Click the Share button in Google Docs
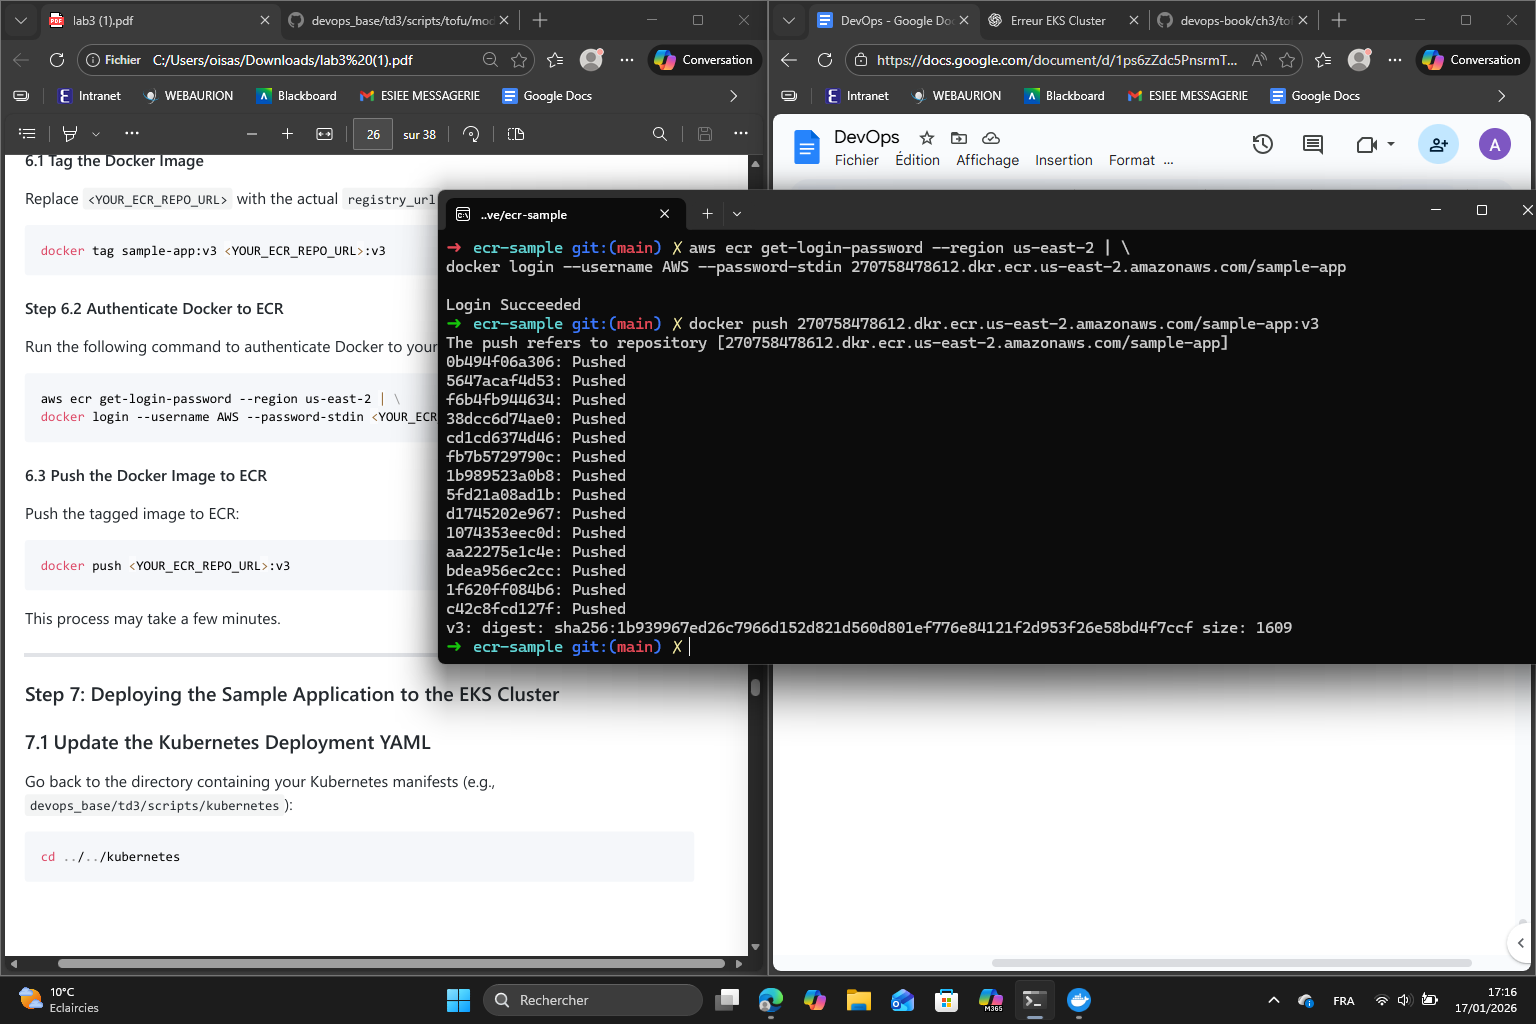Image resolution: width=1536 pixels, height=1024 pixels. click(x=1438, y=145)
